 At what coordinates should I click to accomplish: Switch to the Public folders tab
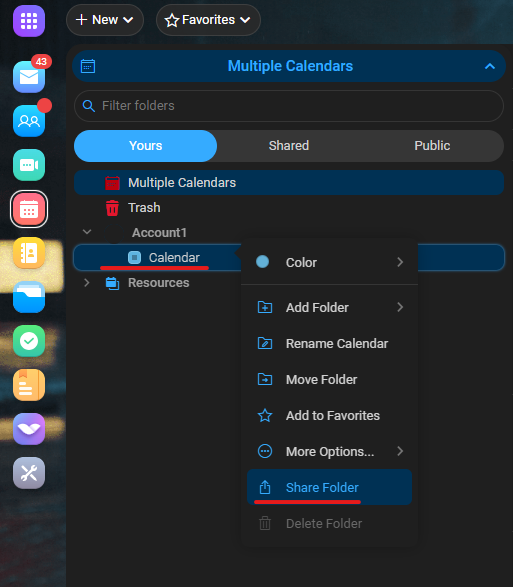432,146
